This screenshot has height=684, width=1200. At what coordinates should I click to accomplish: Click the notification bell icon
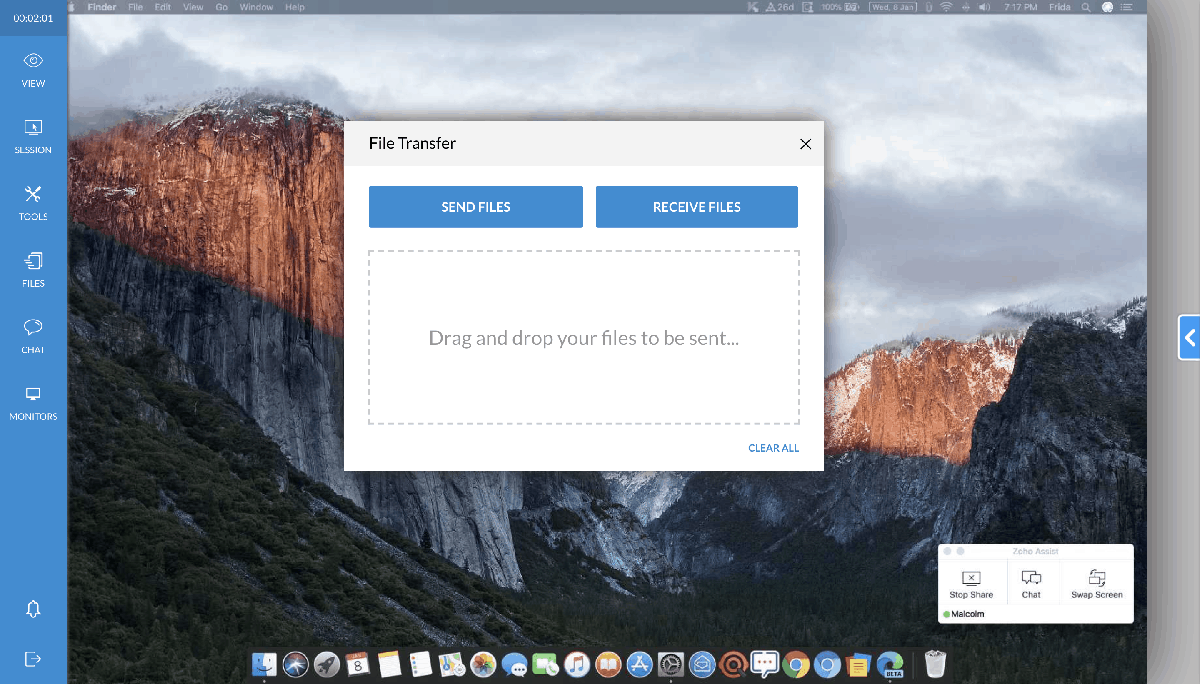click(x=33, y=609)
